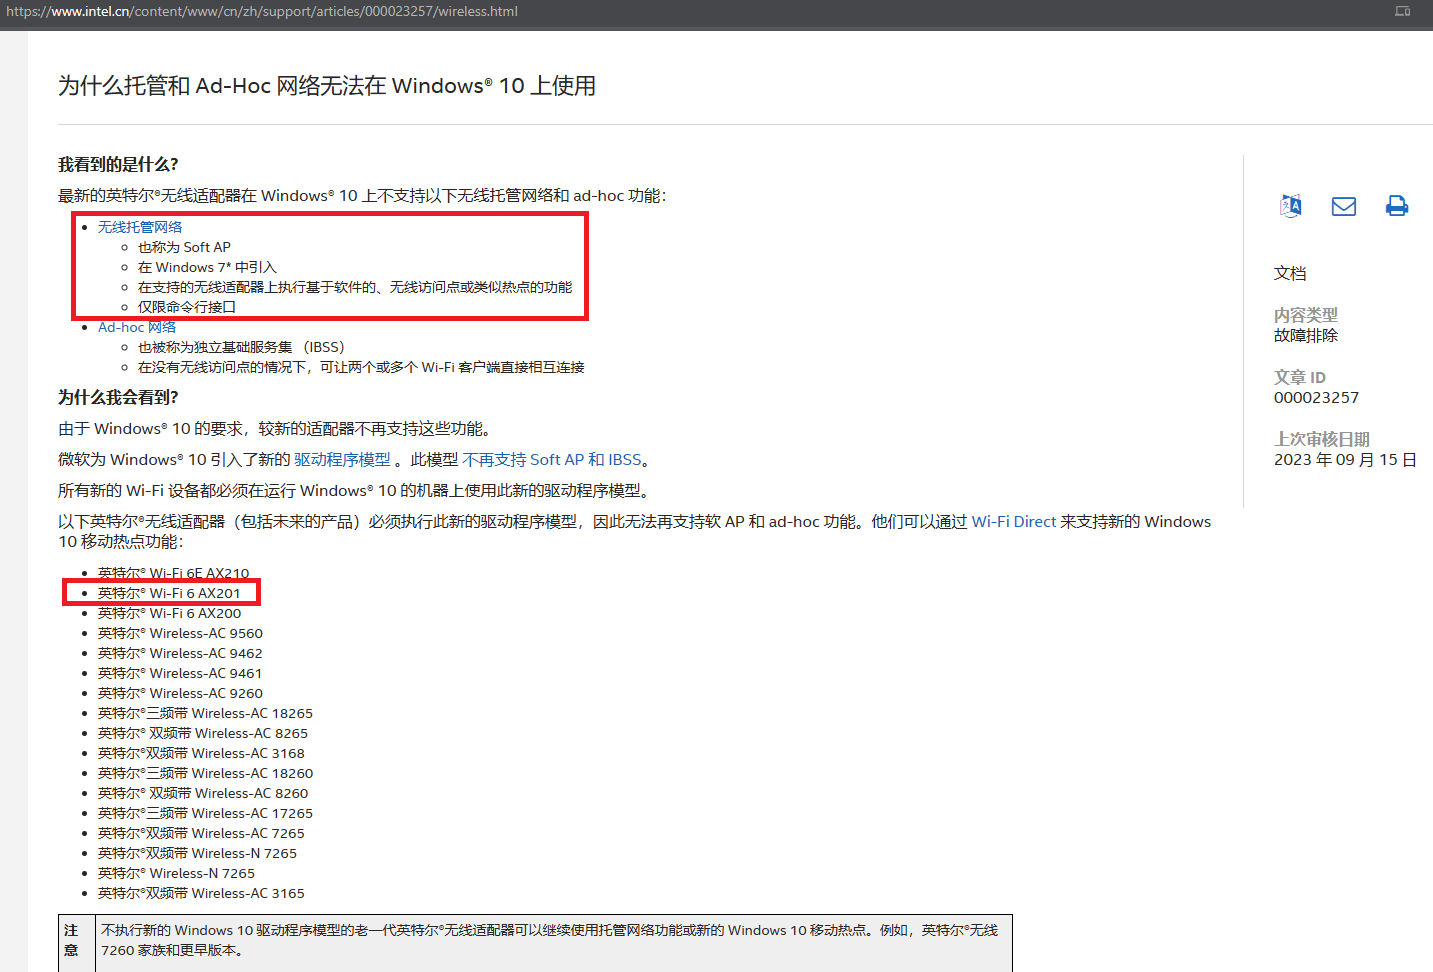
Task: Click the reader view icon in address bar
Action: click(1403, 11)
